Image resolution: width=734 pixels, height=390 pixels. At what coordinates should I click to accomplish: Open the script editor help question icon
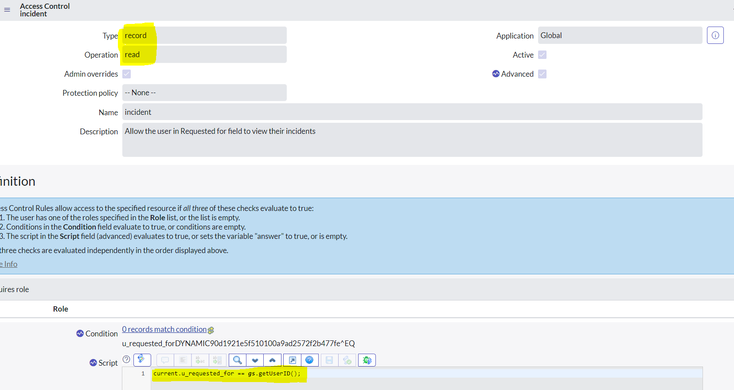point(126,359)
